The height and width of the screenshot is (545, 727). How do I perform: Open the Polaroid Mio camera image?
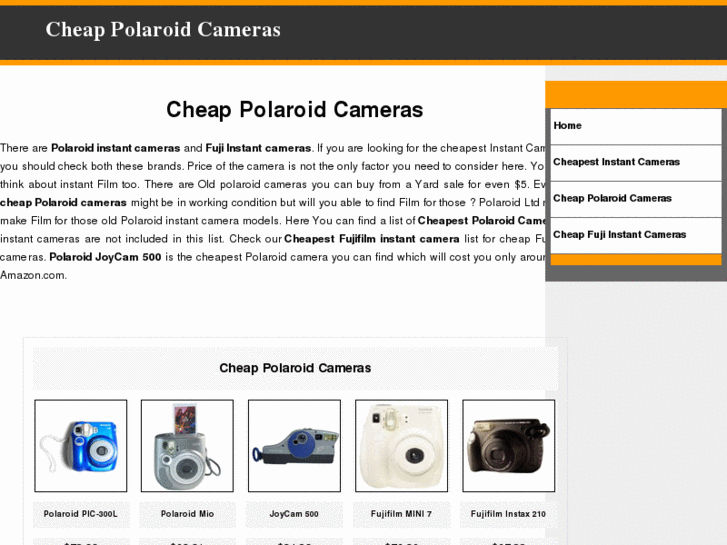(x=187, y=446)
